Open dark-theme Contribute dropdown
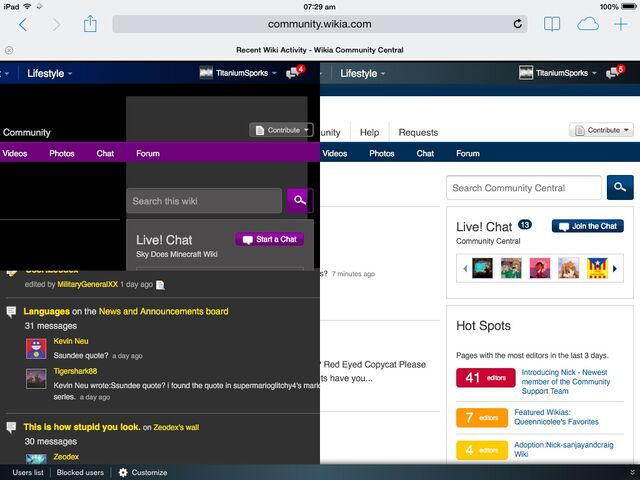 click(x=282, y=130)
